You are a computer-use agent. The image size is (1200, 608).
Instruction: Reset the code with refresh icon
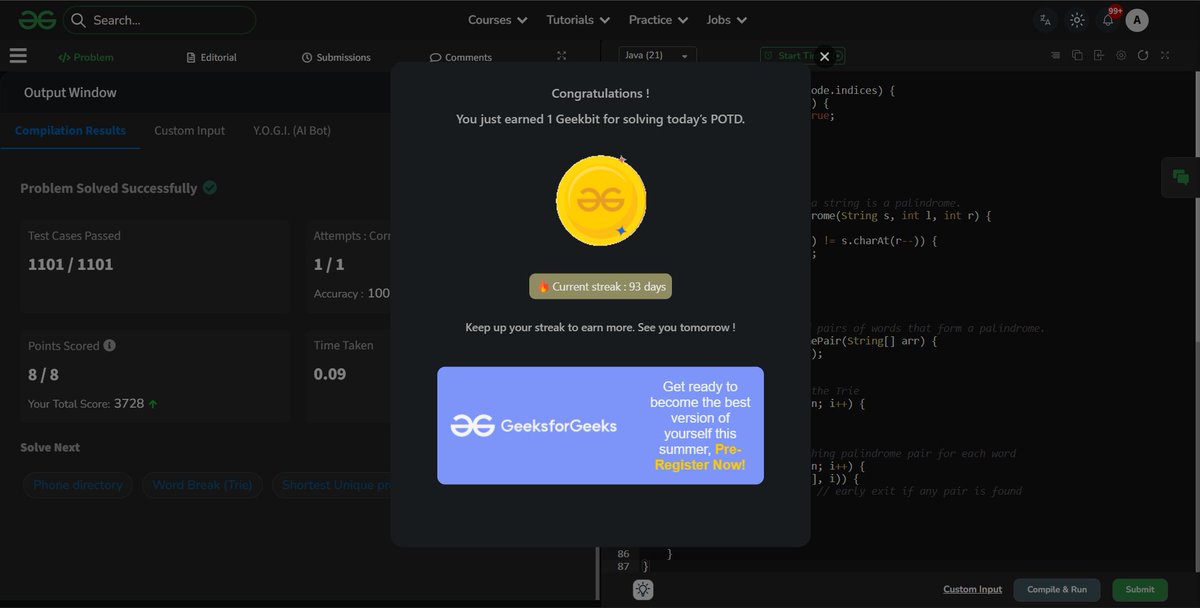point(1143,56)
